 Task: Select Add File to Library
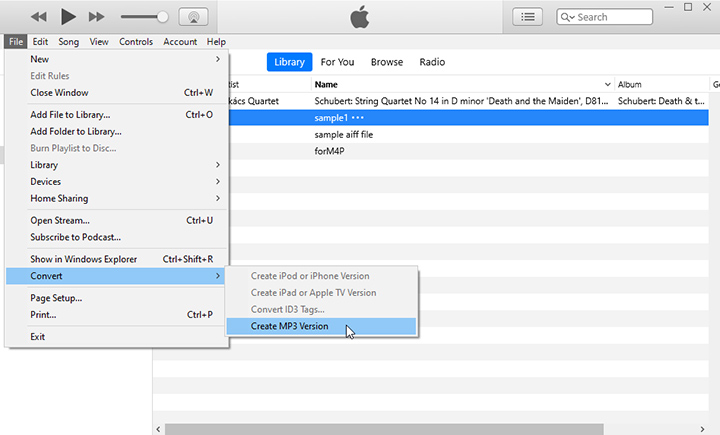[117, 115]
